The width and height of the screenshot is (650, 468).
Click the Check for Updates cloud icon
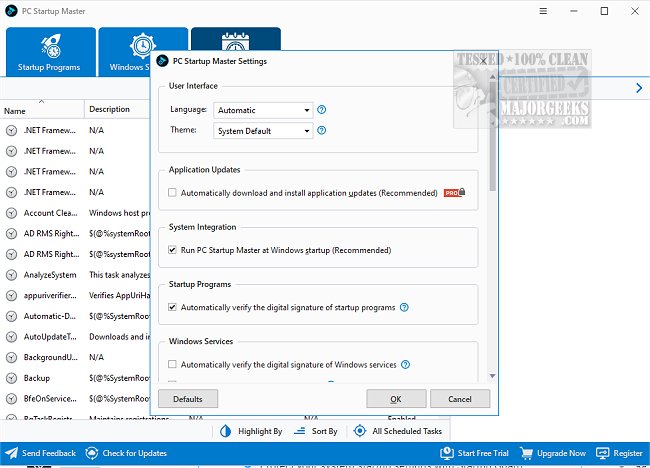(92, 453)
